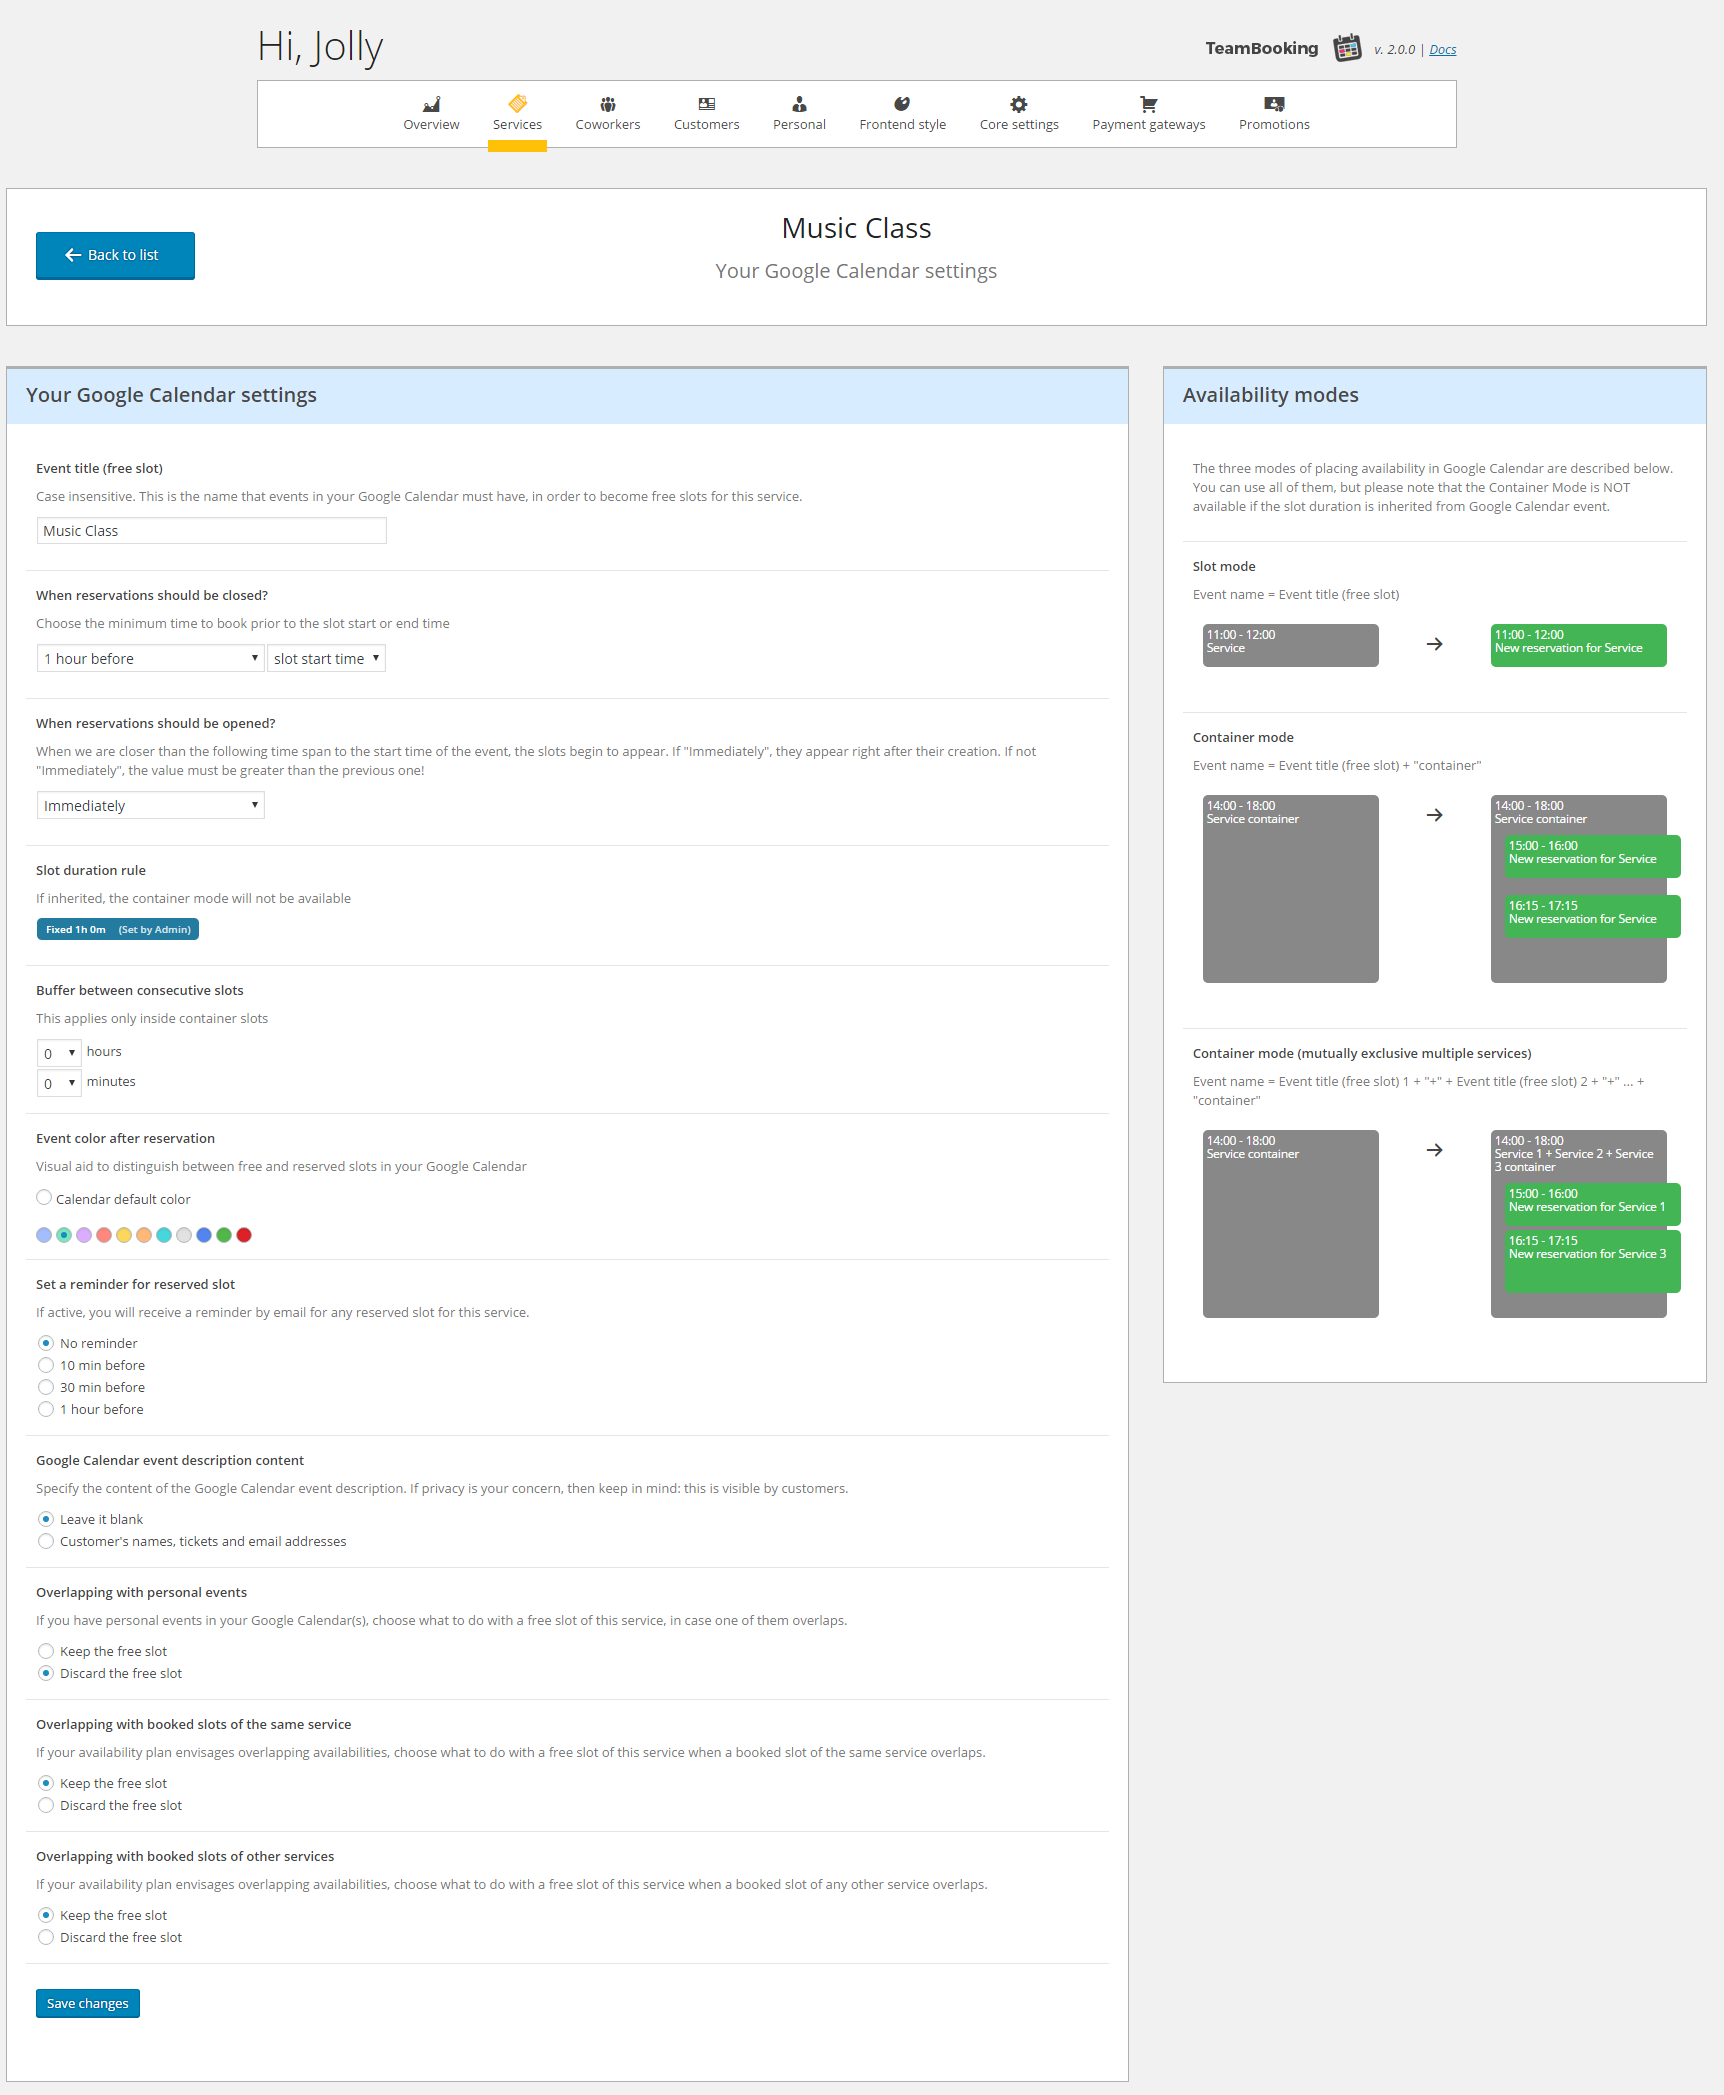Pick the yellow event color

(x=124, y=1235)
